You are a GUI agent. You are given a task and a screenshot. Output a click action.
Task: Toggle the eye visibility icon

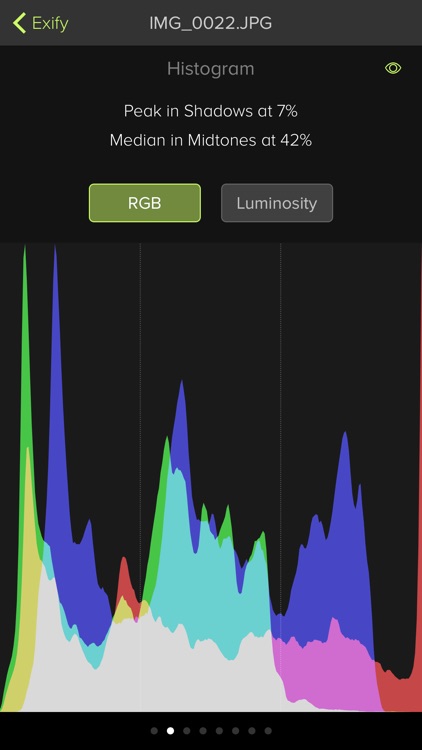(393, 68)
